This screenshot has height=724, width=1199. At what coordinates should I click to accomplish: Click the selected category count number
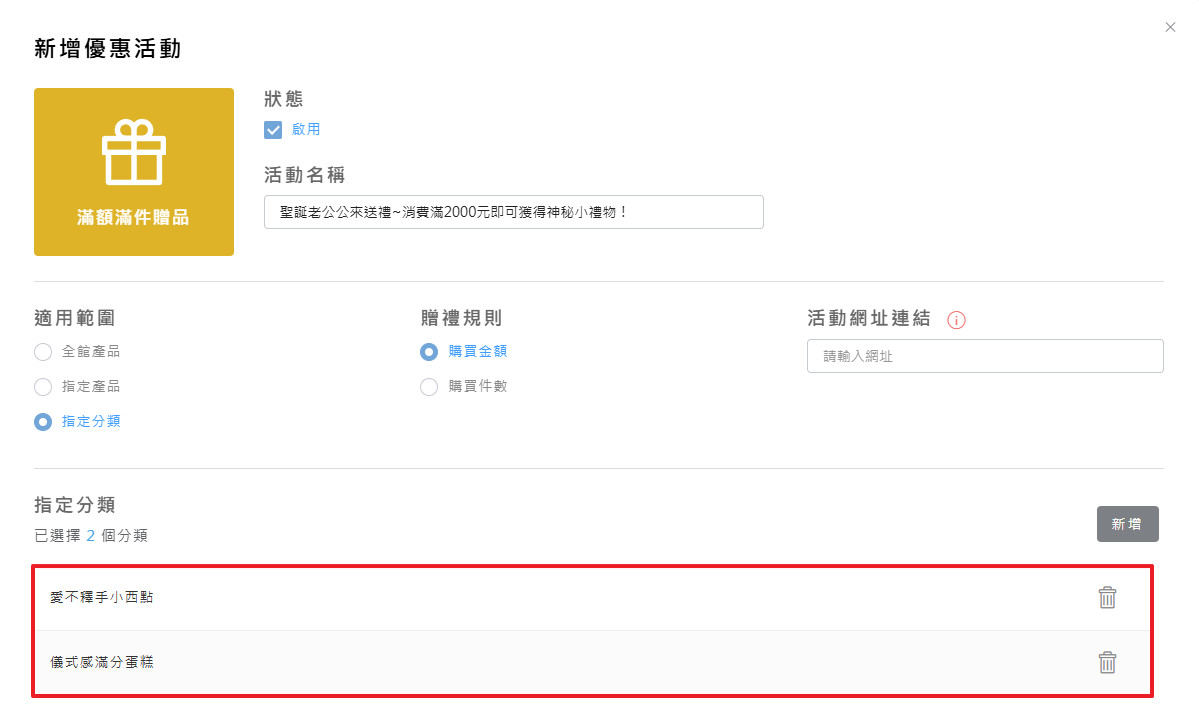(90, 535)
